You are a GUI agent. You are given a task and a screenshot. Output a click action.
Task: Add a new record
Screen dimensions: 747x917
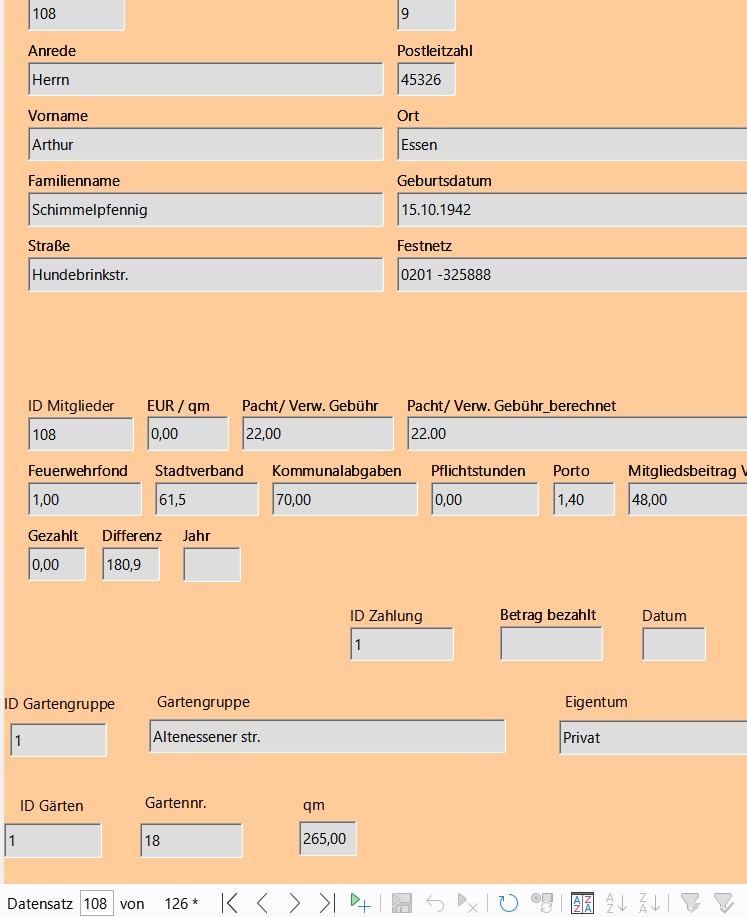click(361, 903)
